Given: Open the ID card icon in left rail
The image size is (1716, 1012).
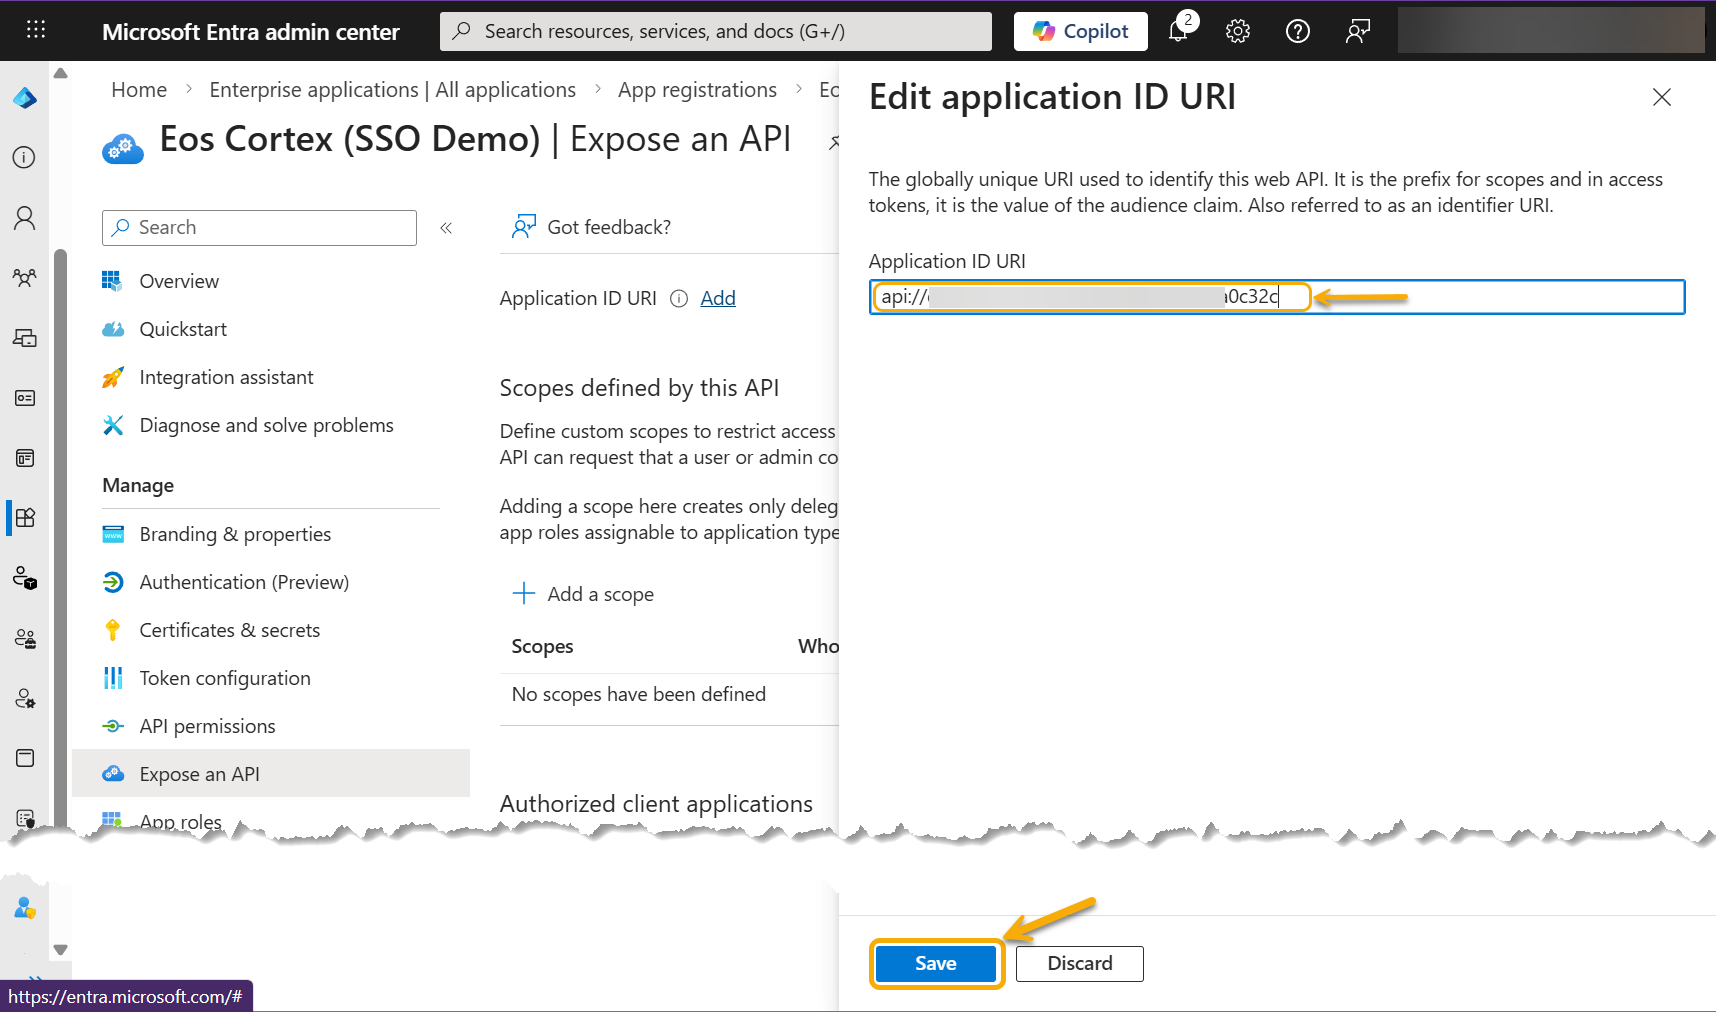Looking at the screenshot, I should tap(25, 398).
